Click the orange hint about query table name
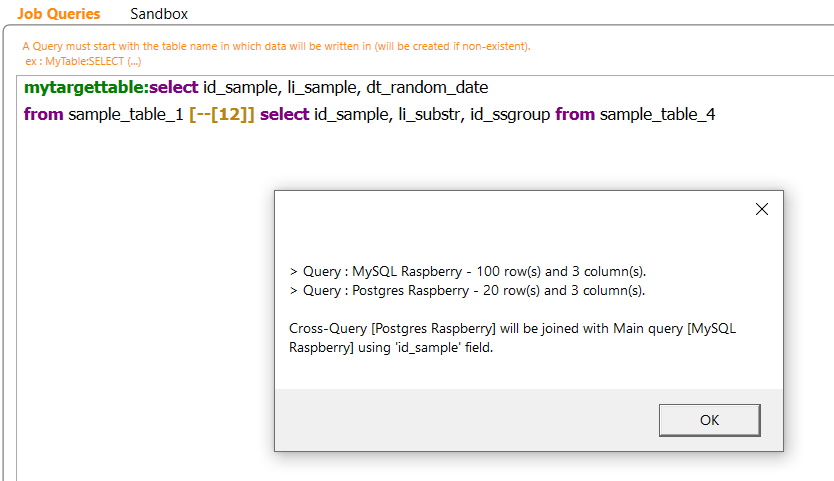The image size is (834, 481). (276, 46)
